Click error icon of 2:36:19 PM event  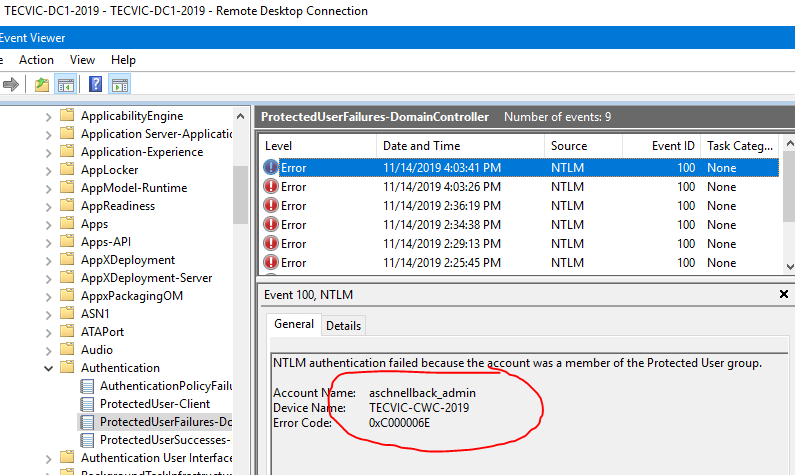click(271, 205)
